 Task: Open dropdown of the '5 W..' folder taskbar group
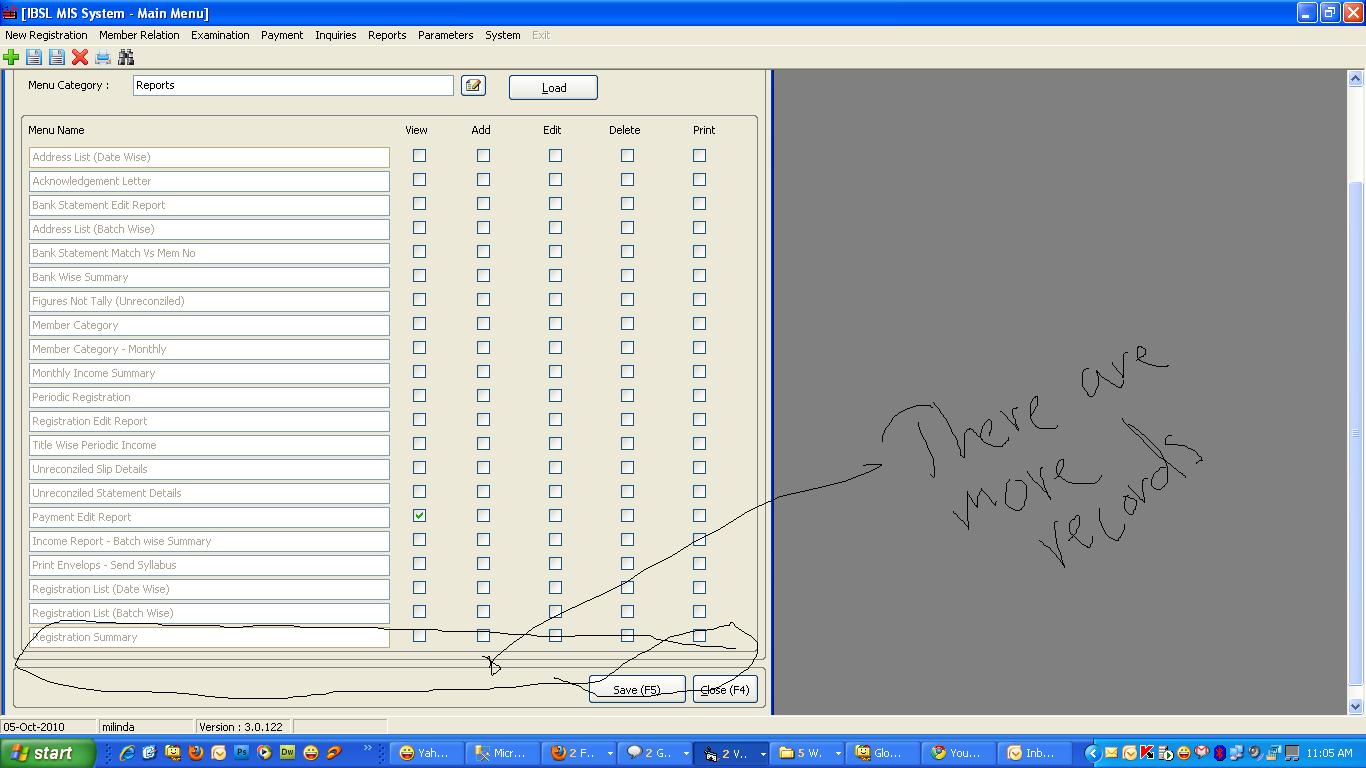(x=837, y=754)
